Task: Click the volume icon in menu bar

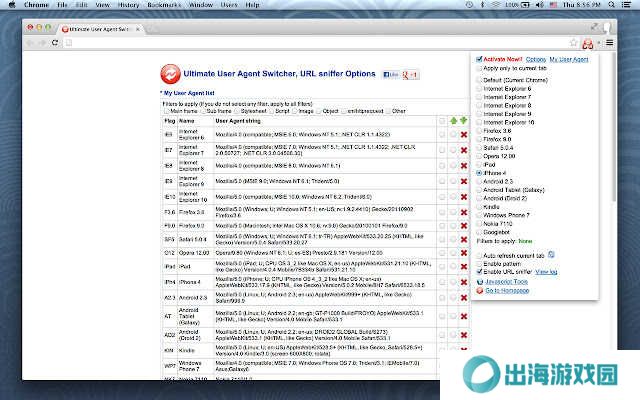Action: (x=540, y=5)
